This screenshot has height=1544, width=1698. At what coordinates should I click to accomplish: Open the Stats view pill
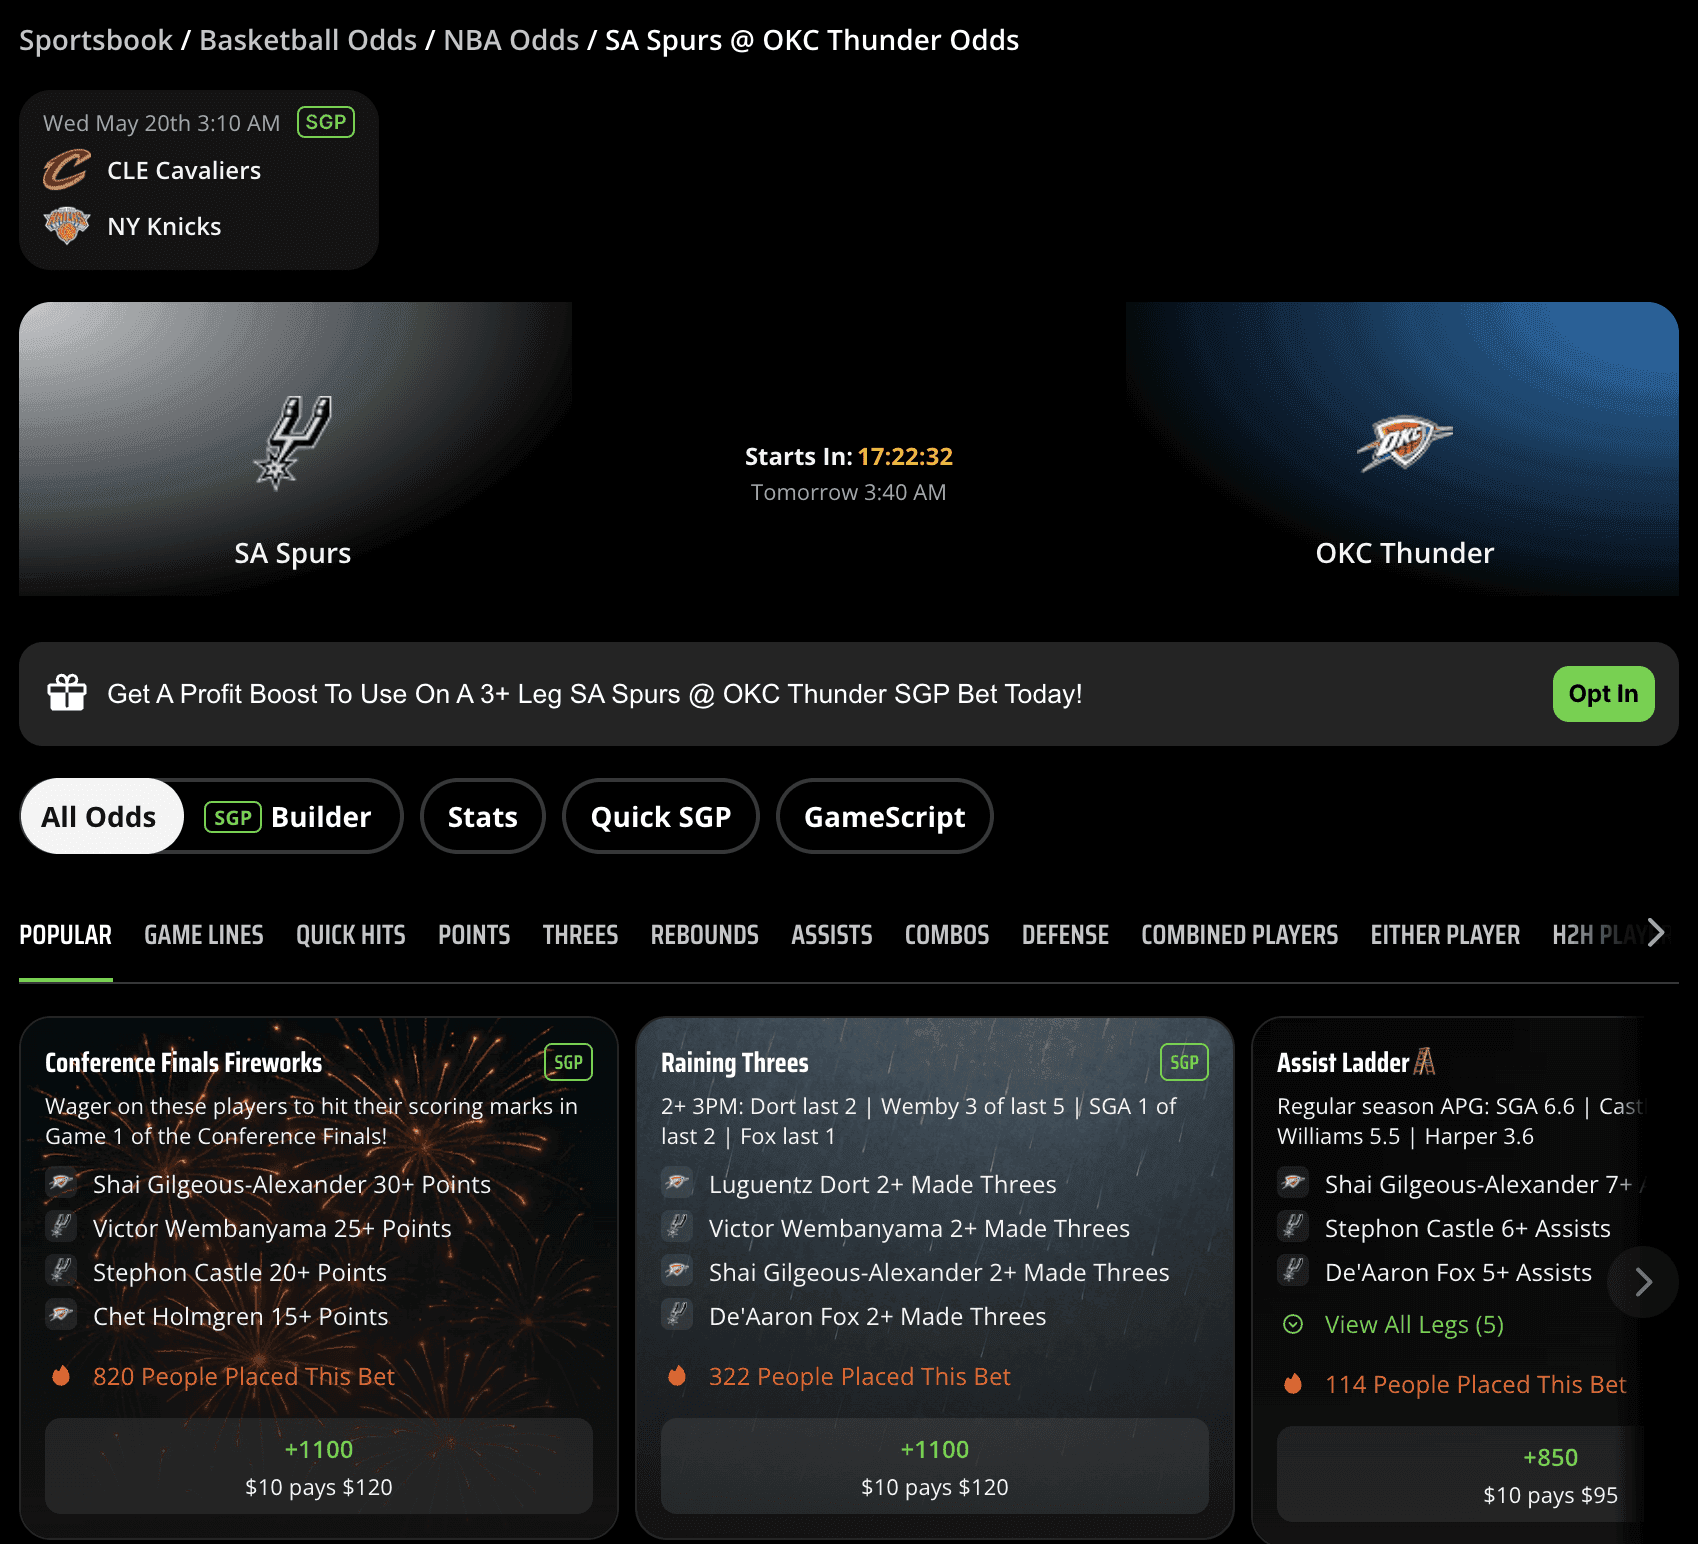point(483,816)
